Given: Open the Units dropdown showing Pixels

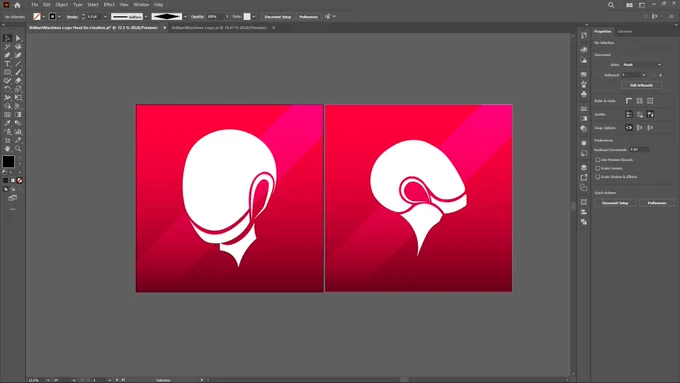Looking at the screenshot, I should [642, 65].
